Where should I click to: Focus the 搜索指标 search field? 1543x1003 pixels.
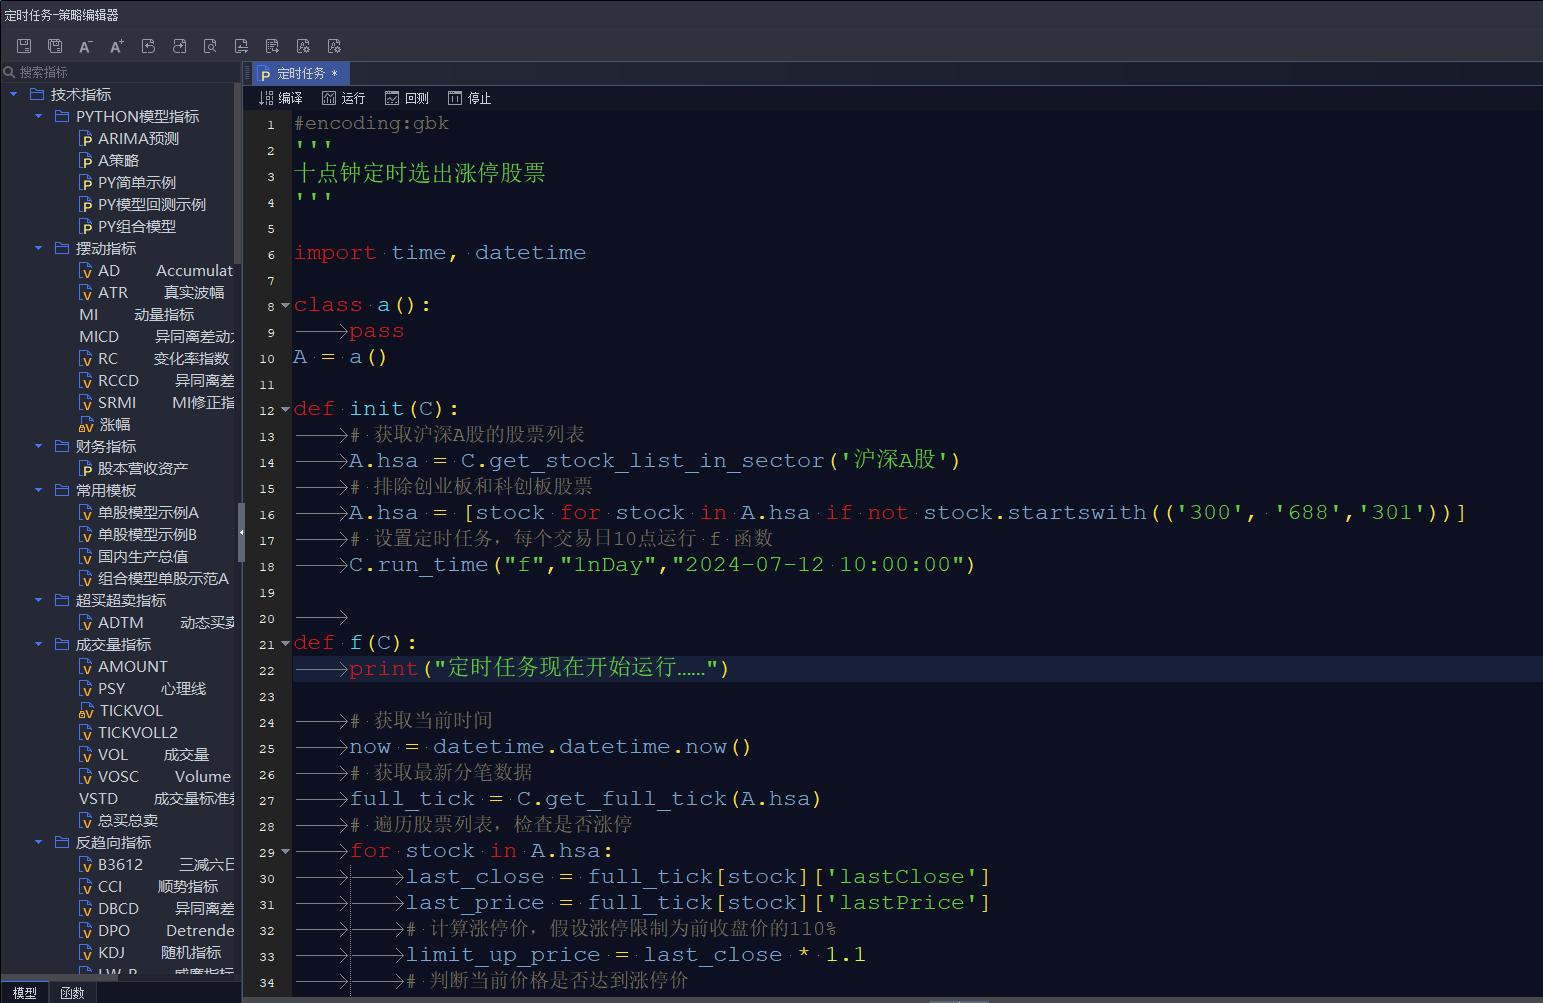coord(120,72)
